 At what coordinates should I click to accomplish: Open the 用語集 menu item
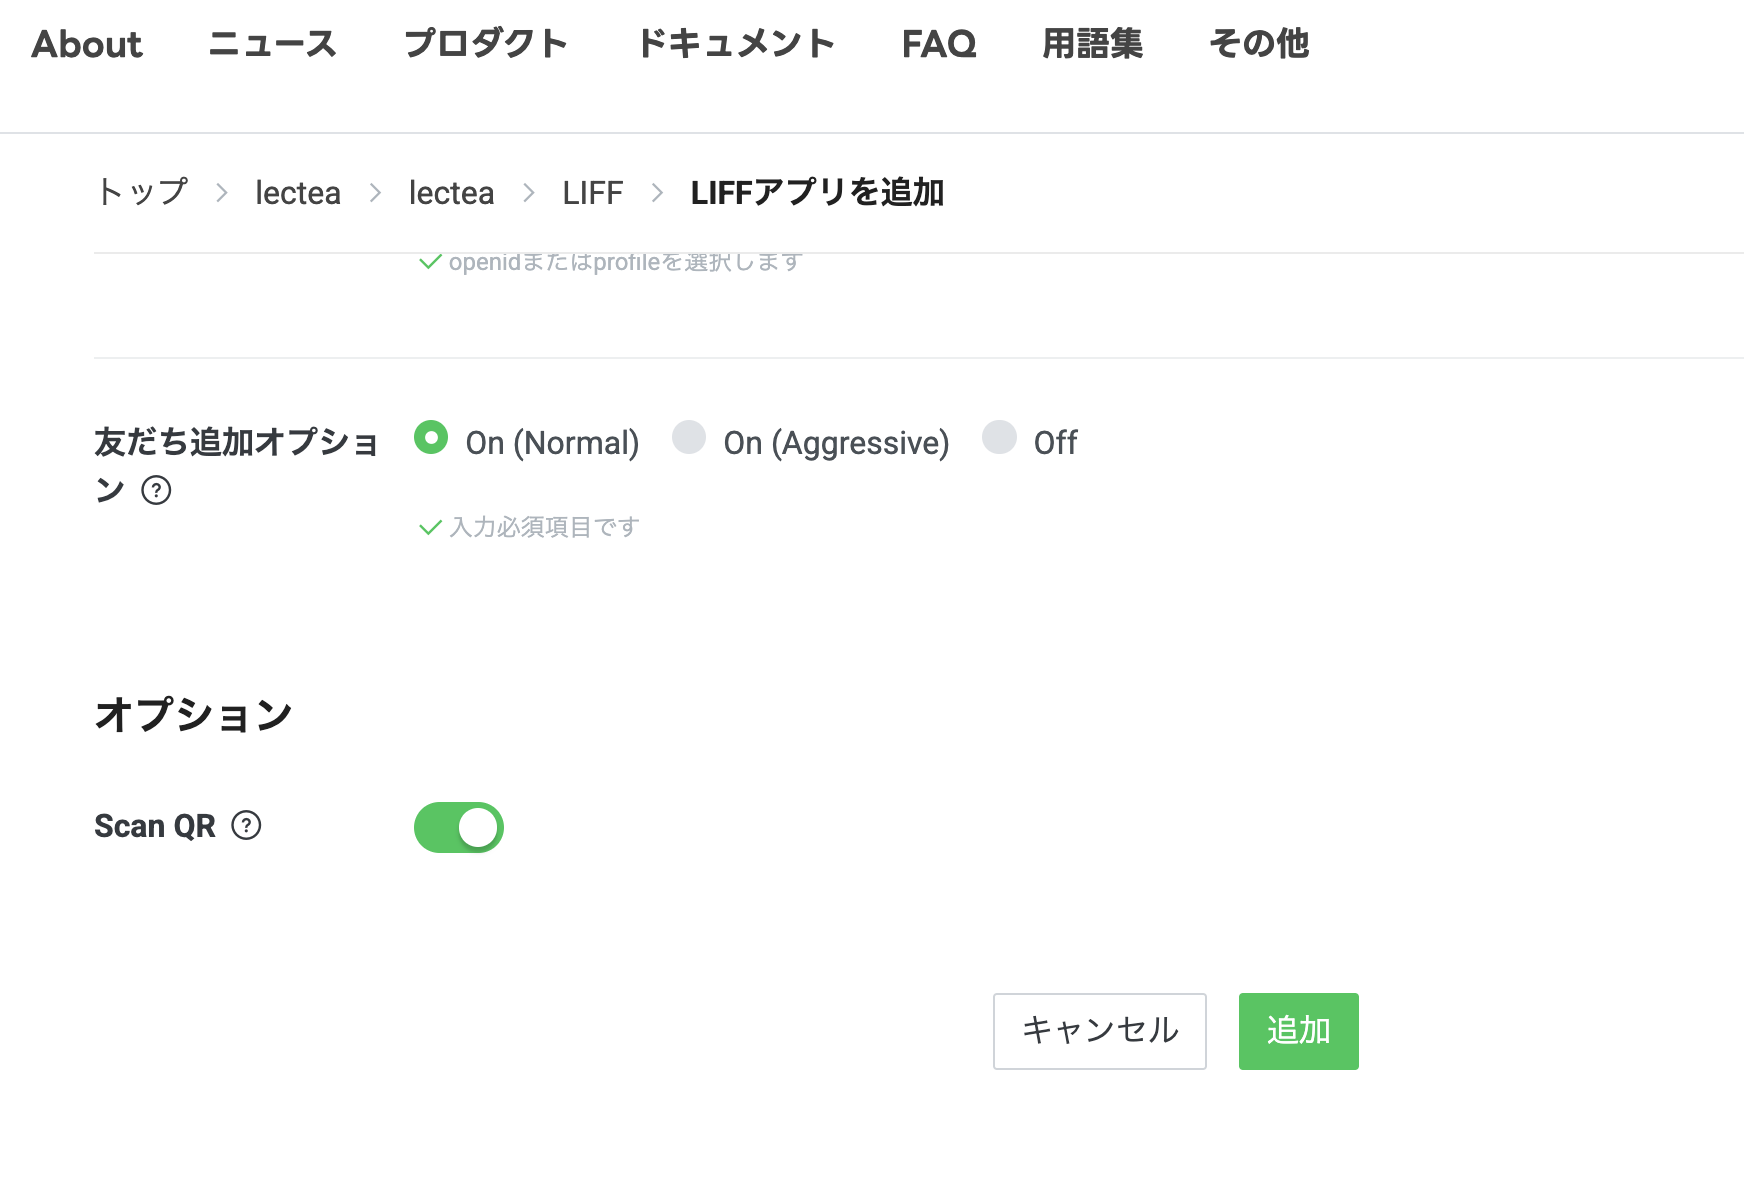(x=1092, y=44)
